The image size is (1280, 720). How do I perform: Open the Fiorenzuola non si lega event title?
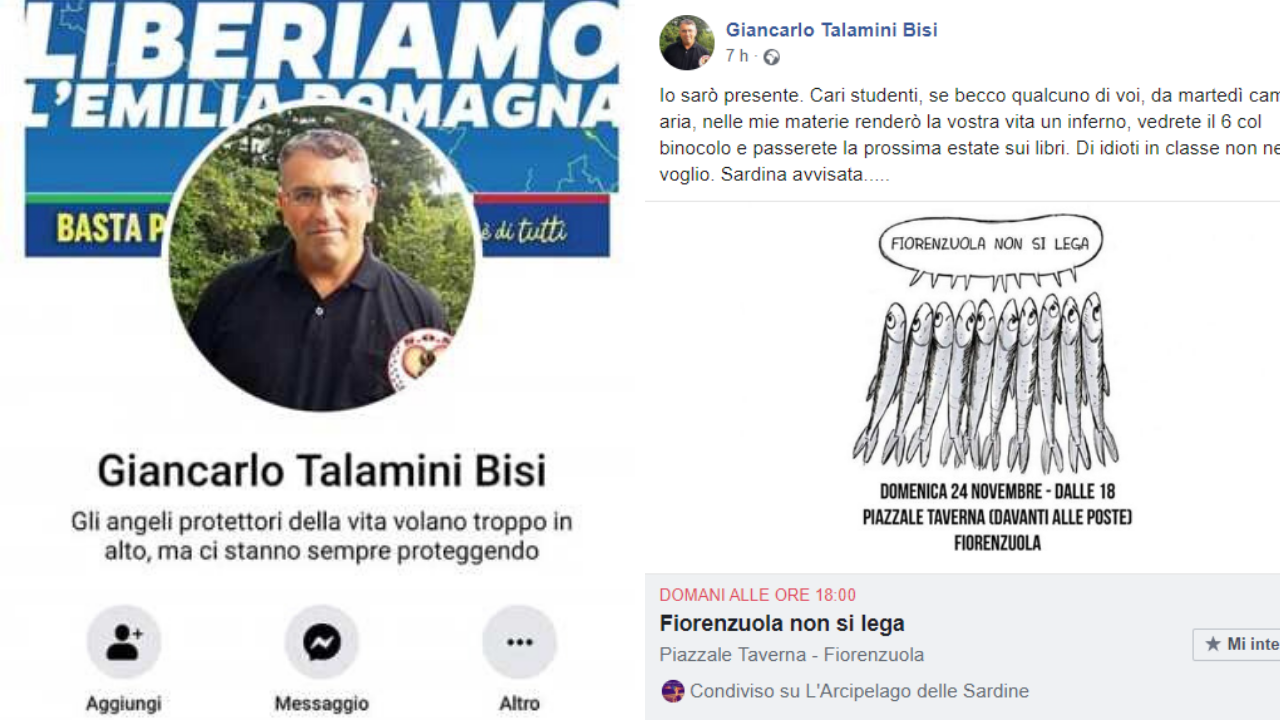(x=782, y=623)
